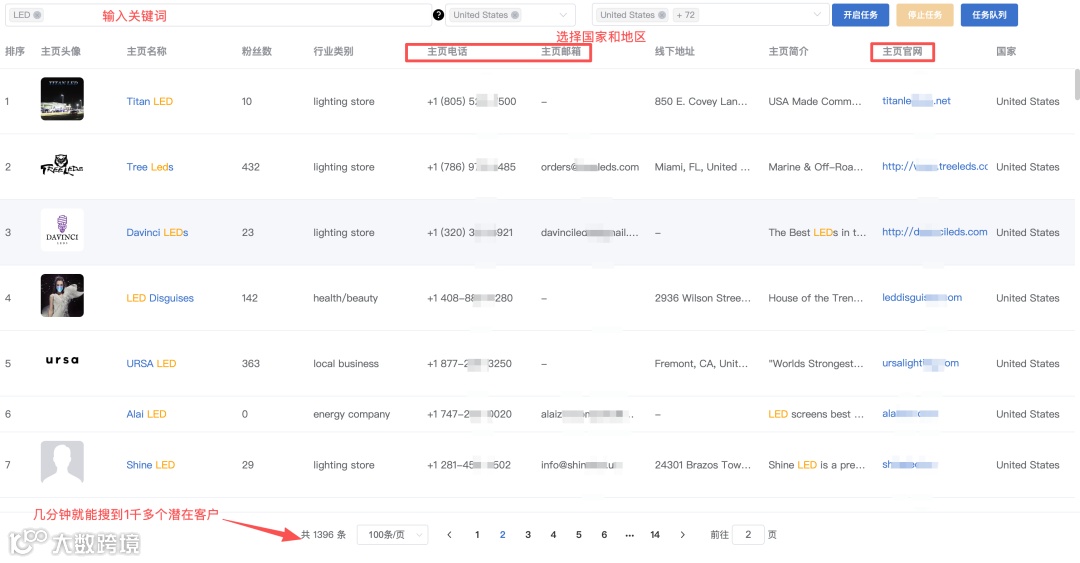Go to previous page arrow
The image size is (1080, 563).
pos(449,535)
